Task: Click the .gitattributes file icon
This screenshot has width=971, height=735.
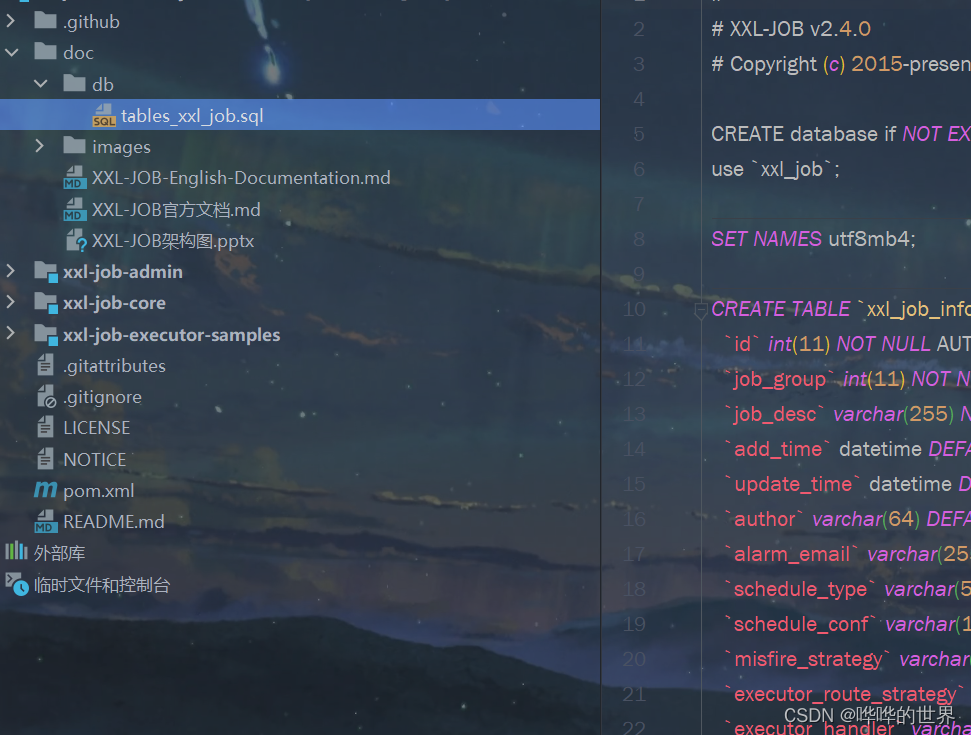Action: pos(45,365)
